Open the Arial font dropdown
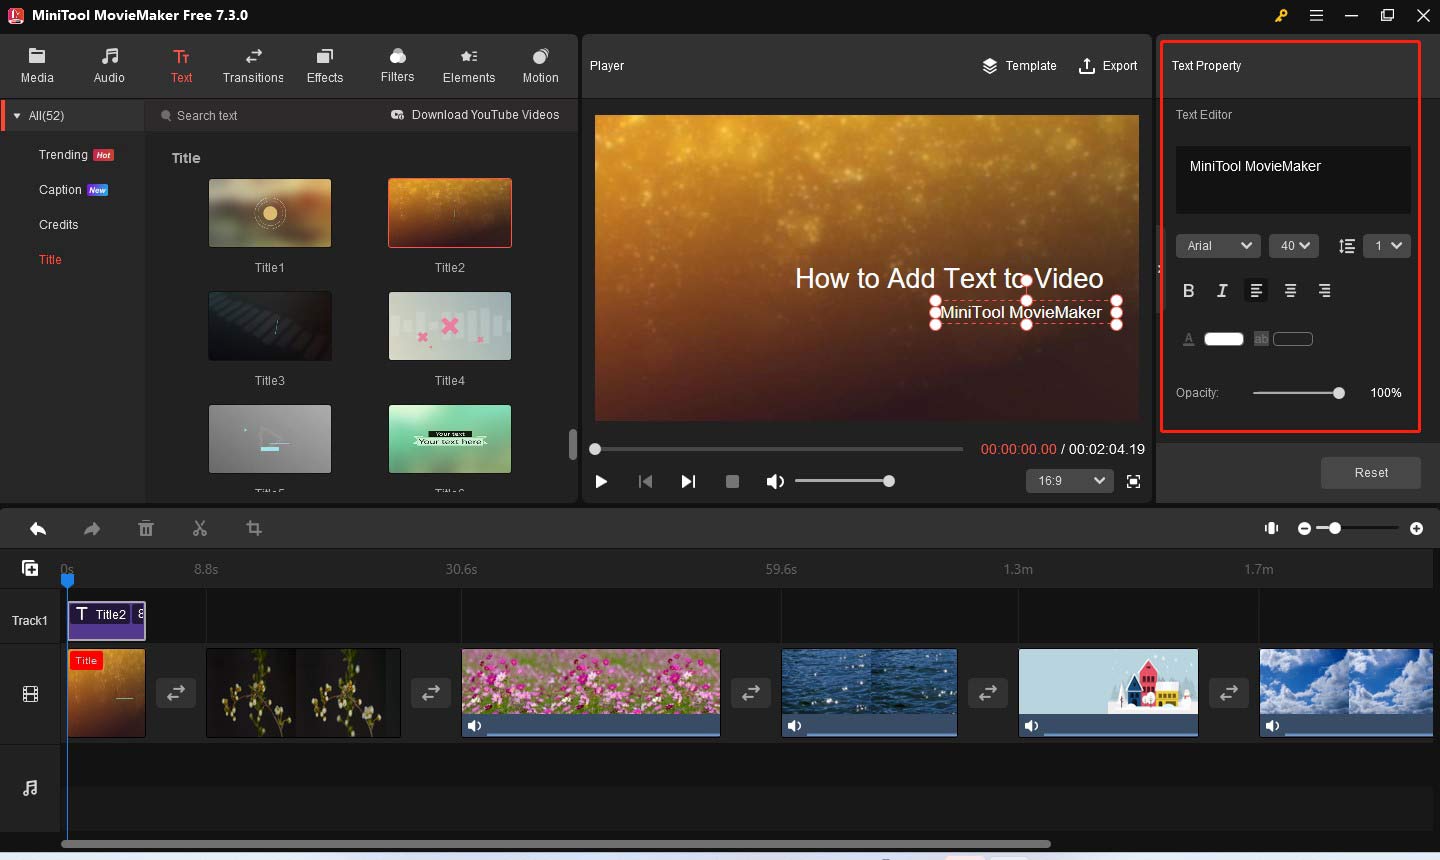Screen dimensions: 1440x860 point(1218,246)
